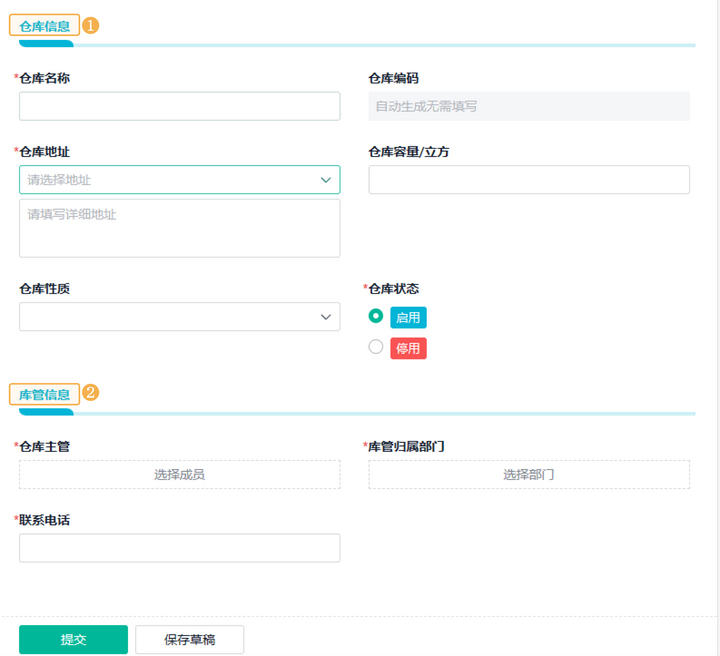The image size is (720, 656).
Task: Click the chevron arrow in 仓库性质 selector
Action: click(326, 317)
